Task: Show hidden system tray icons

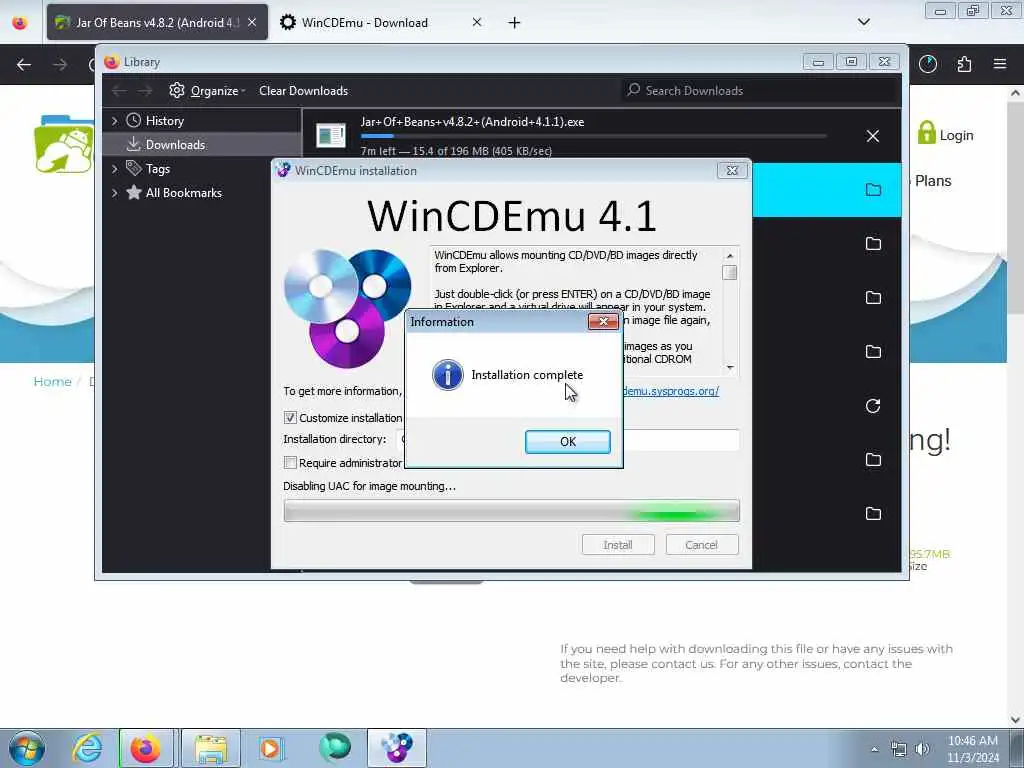Action: click(x=874, y=749)
